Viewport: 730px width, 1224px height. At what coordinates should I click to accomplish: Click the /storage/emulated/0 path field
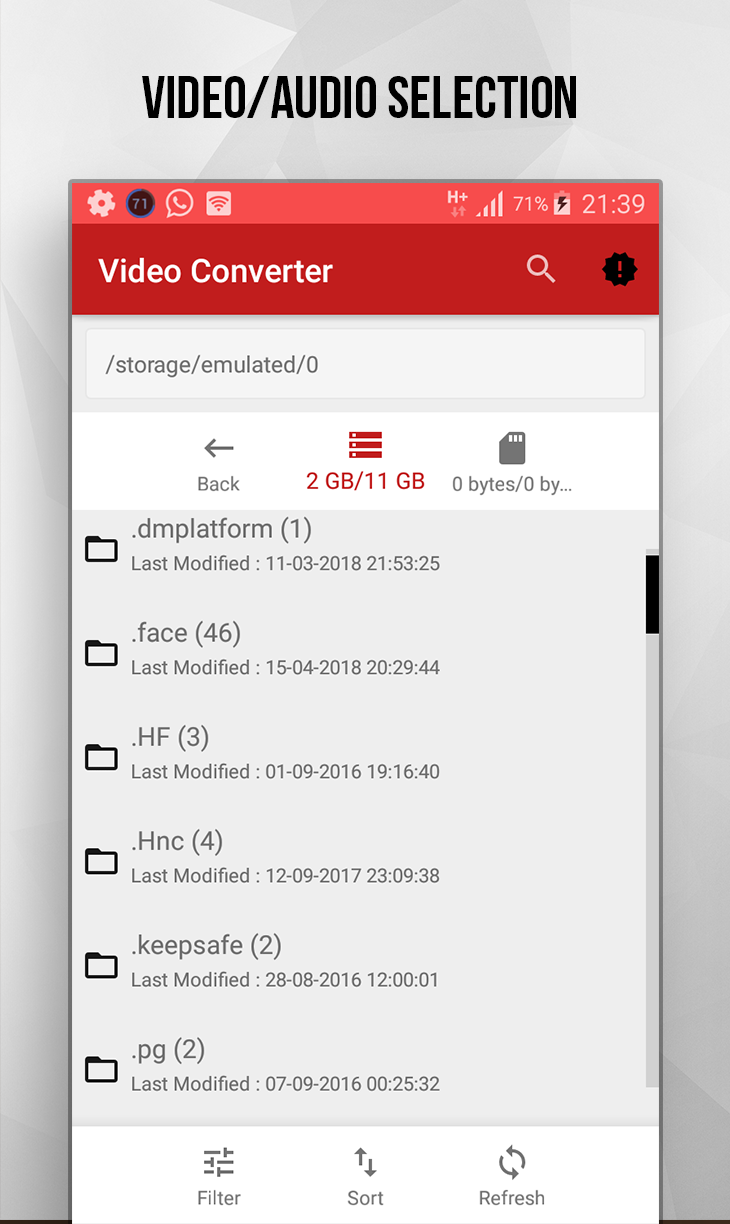coord(365,364)
